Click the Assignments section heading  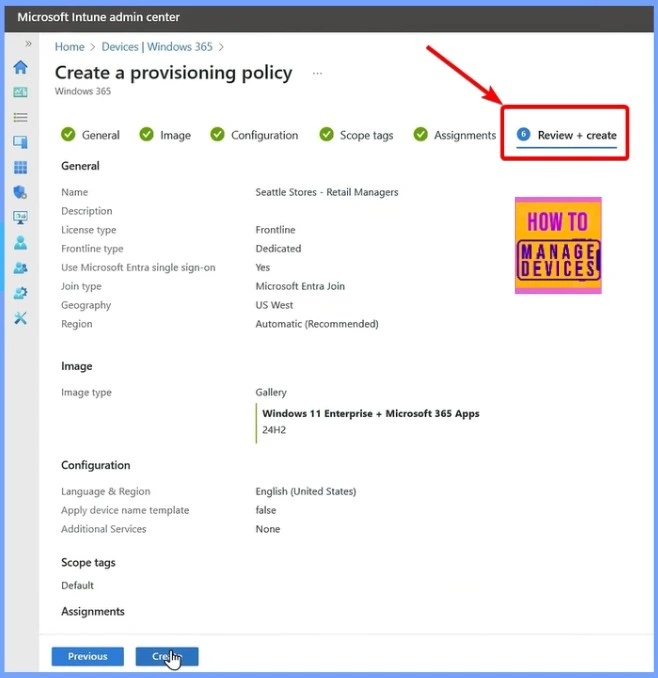[93, 611]
